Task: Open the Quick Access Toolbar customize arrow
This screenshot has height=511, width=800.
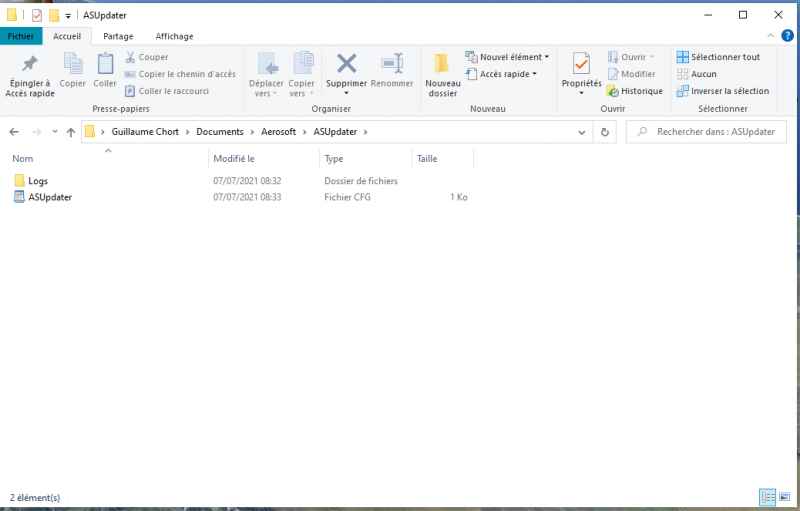Action: (x=68, y=16)
